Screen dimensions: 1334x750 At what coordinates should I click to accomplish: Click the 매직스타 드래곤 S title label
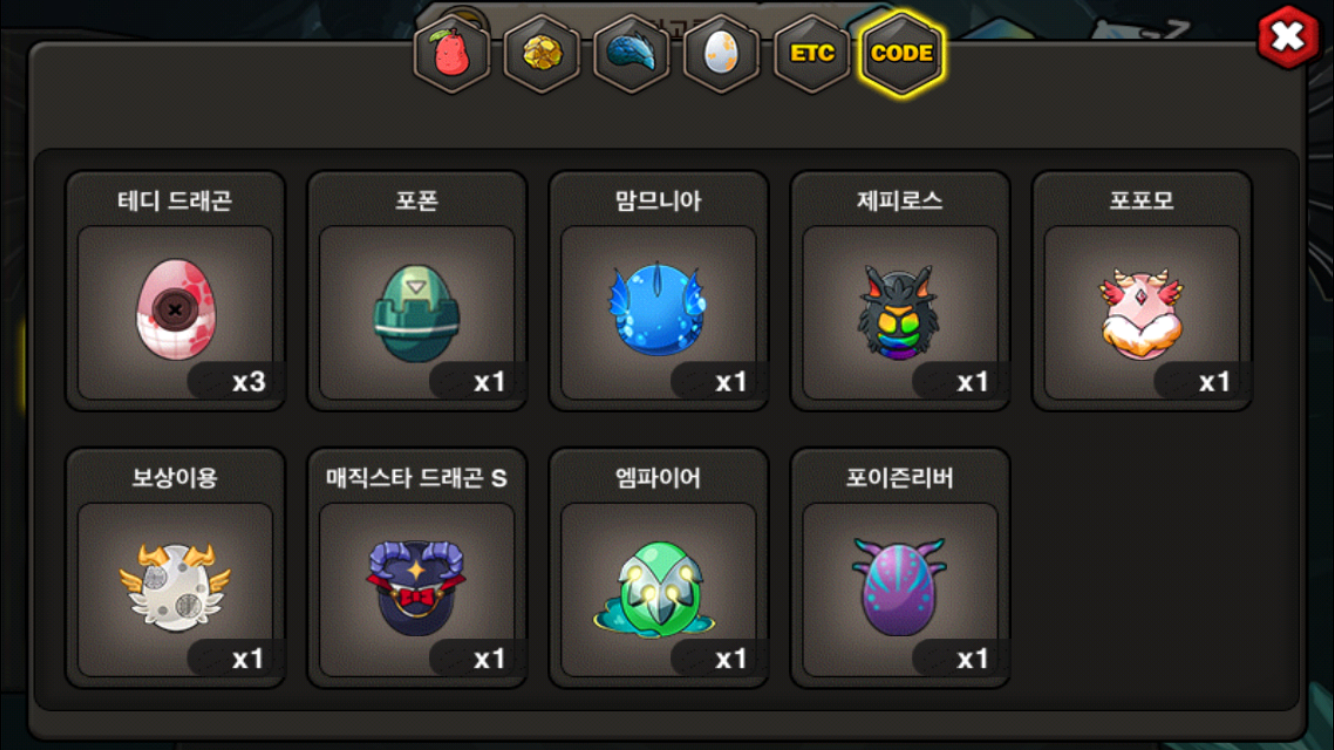(417, 478)
